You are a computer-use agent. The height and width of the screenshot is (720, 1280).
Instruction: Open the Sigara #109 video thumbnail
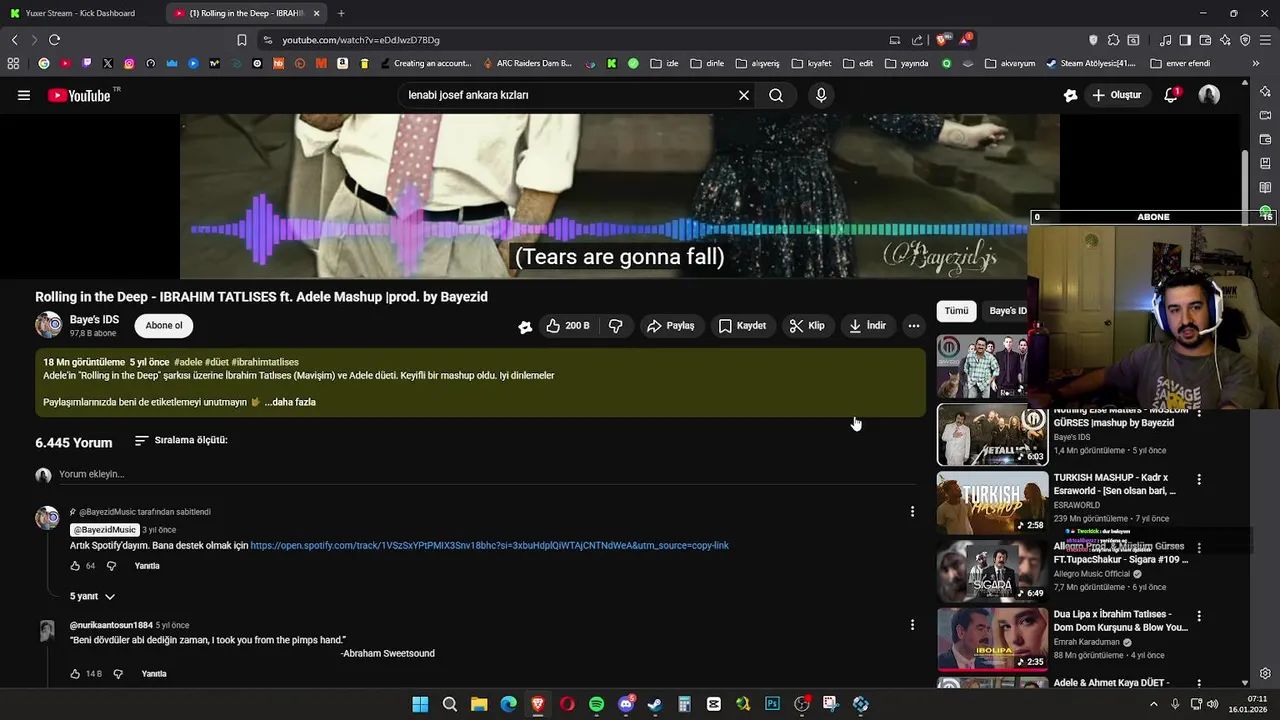tap(992, 571)
